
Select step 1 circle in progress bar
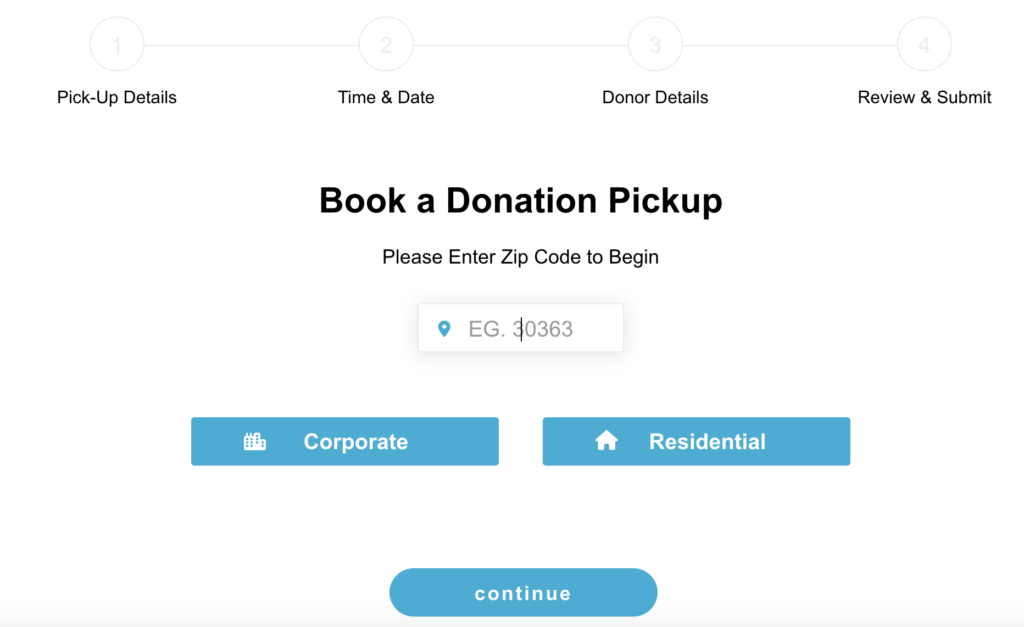[x=117, y=44]
